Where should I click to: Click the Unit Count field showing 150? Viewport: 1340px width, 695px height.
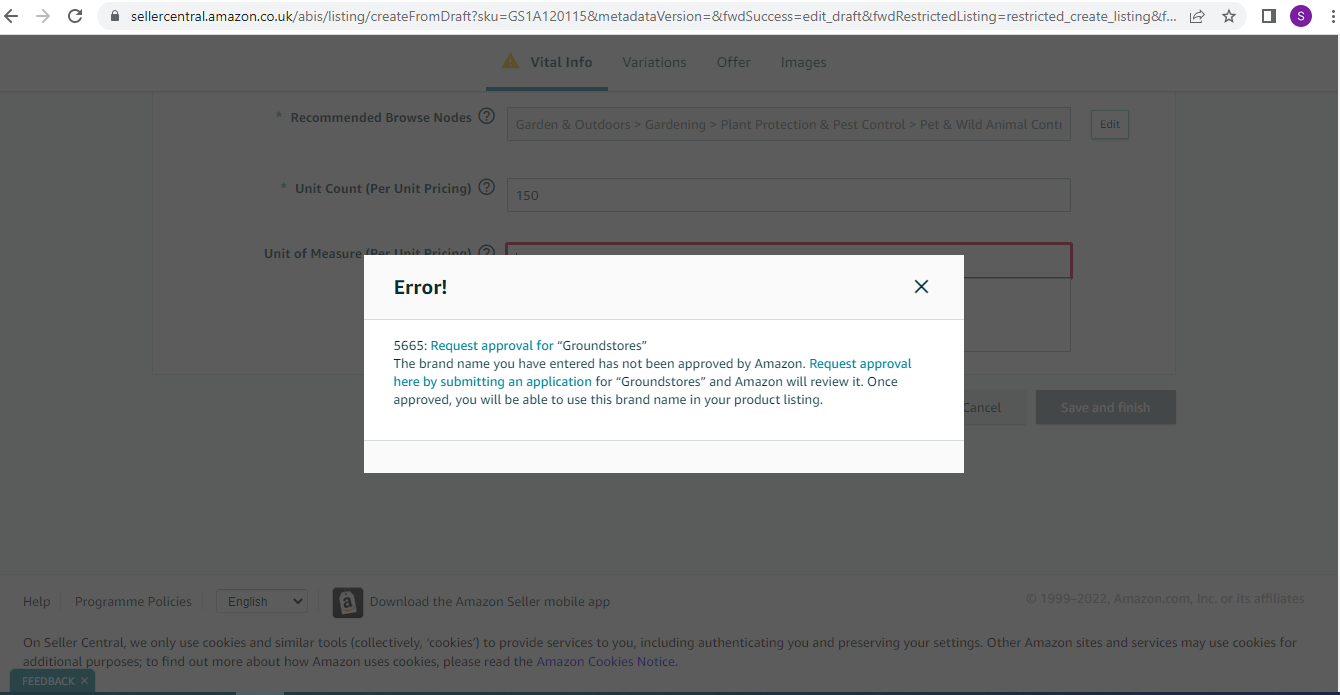point(788,195)
